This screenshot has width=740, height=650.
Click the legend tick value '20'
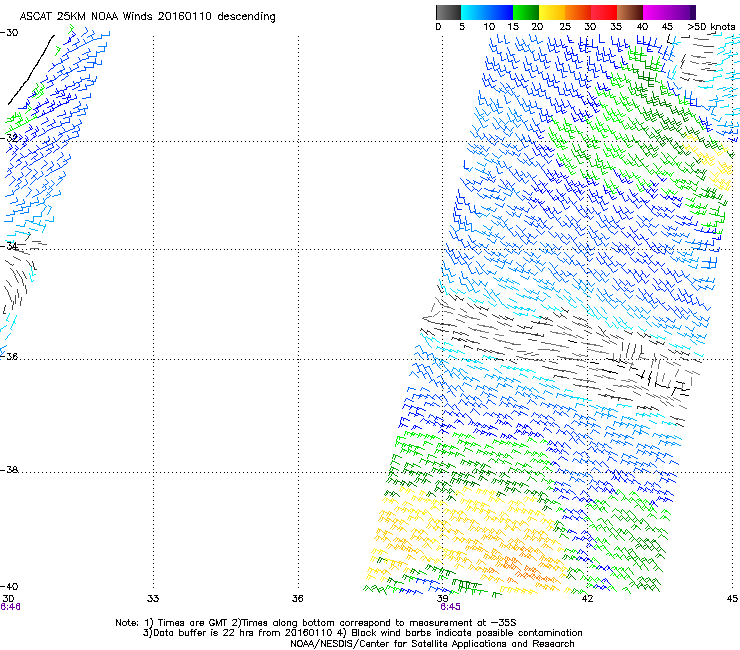537,27
